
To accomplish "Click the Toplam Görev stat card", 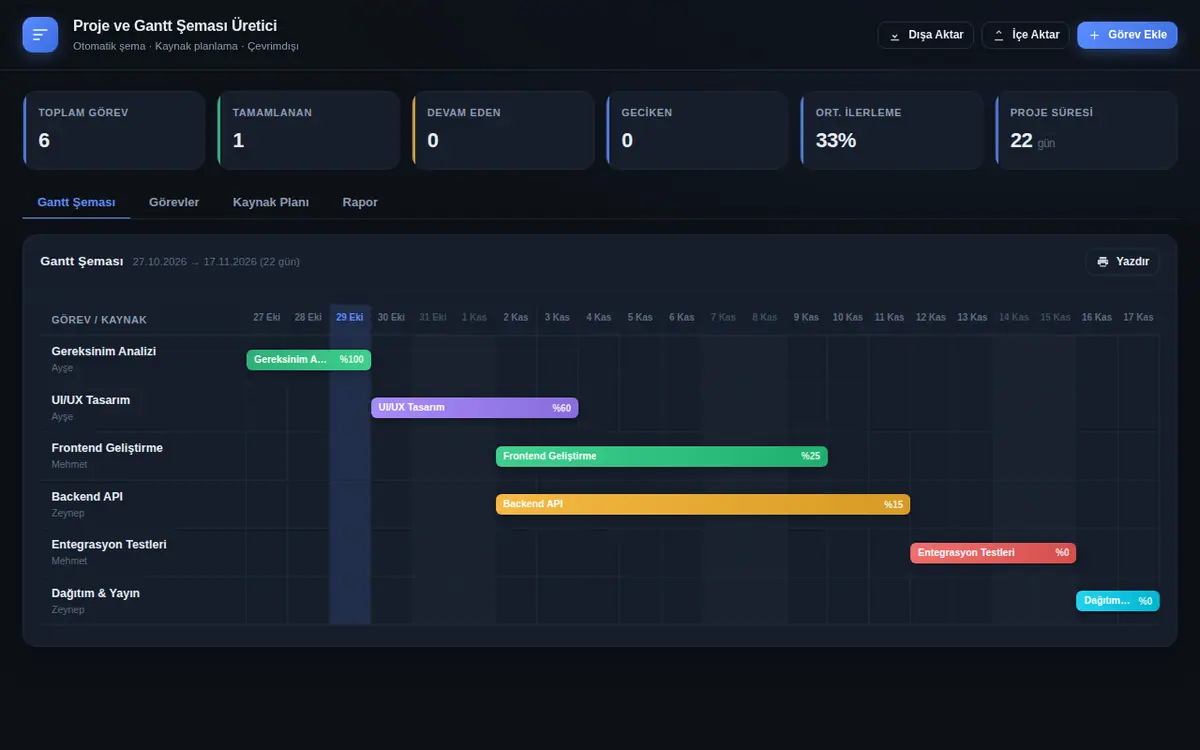I will [x=114, y=130].
